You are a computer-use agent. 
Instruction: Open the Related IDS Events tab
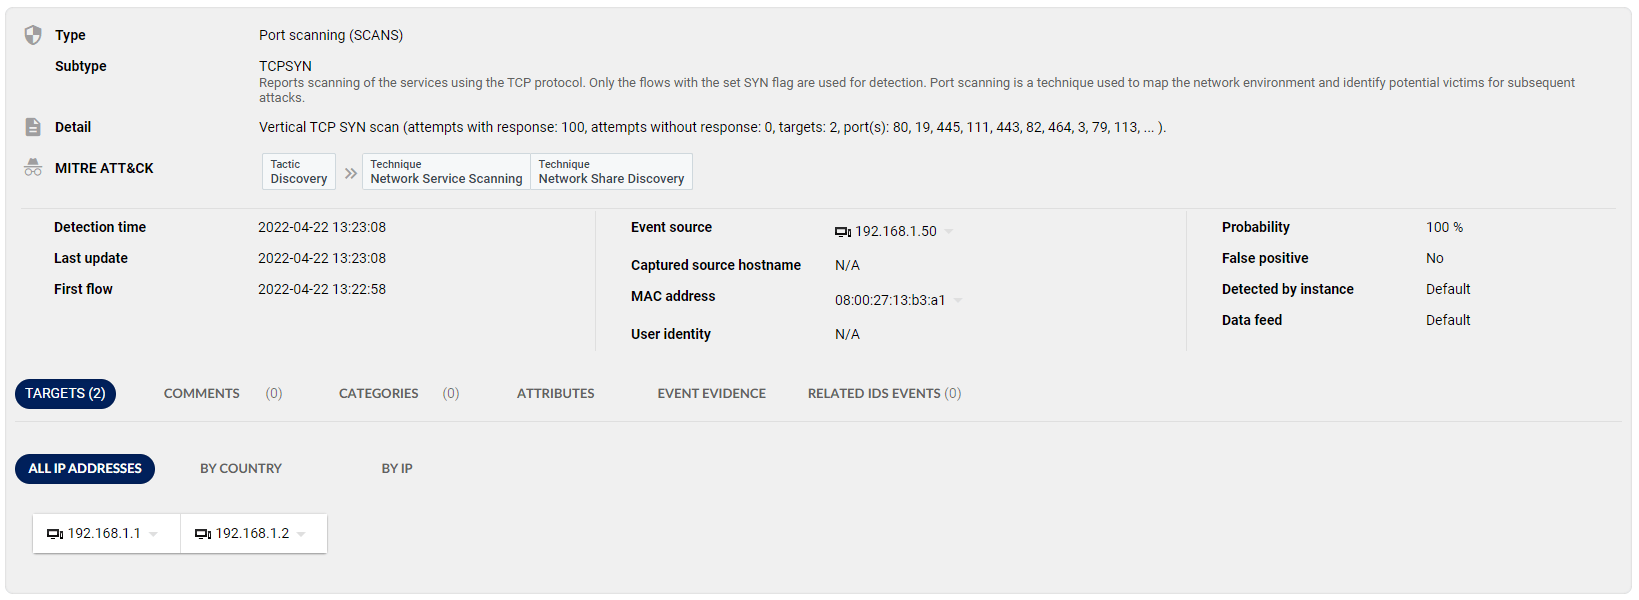point(884,394)
